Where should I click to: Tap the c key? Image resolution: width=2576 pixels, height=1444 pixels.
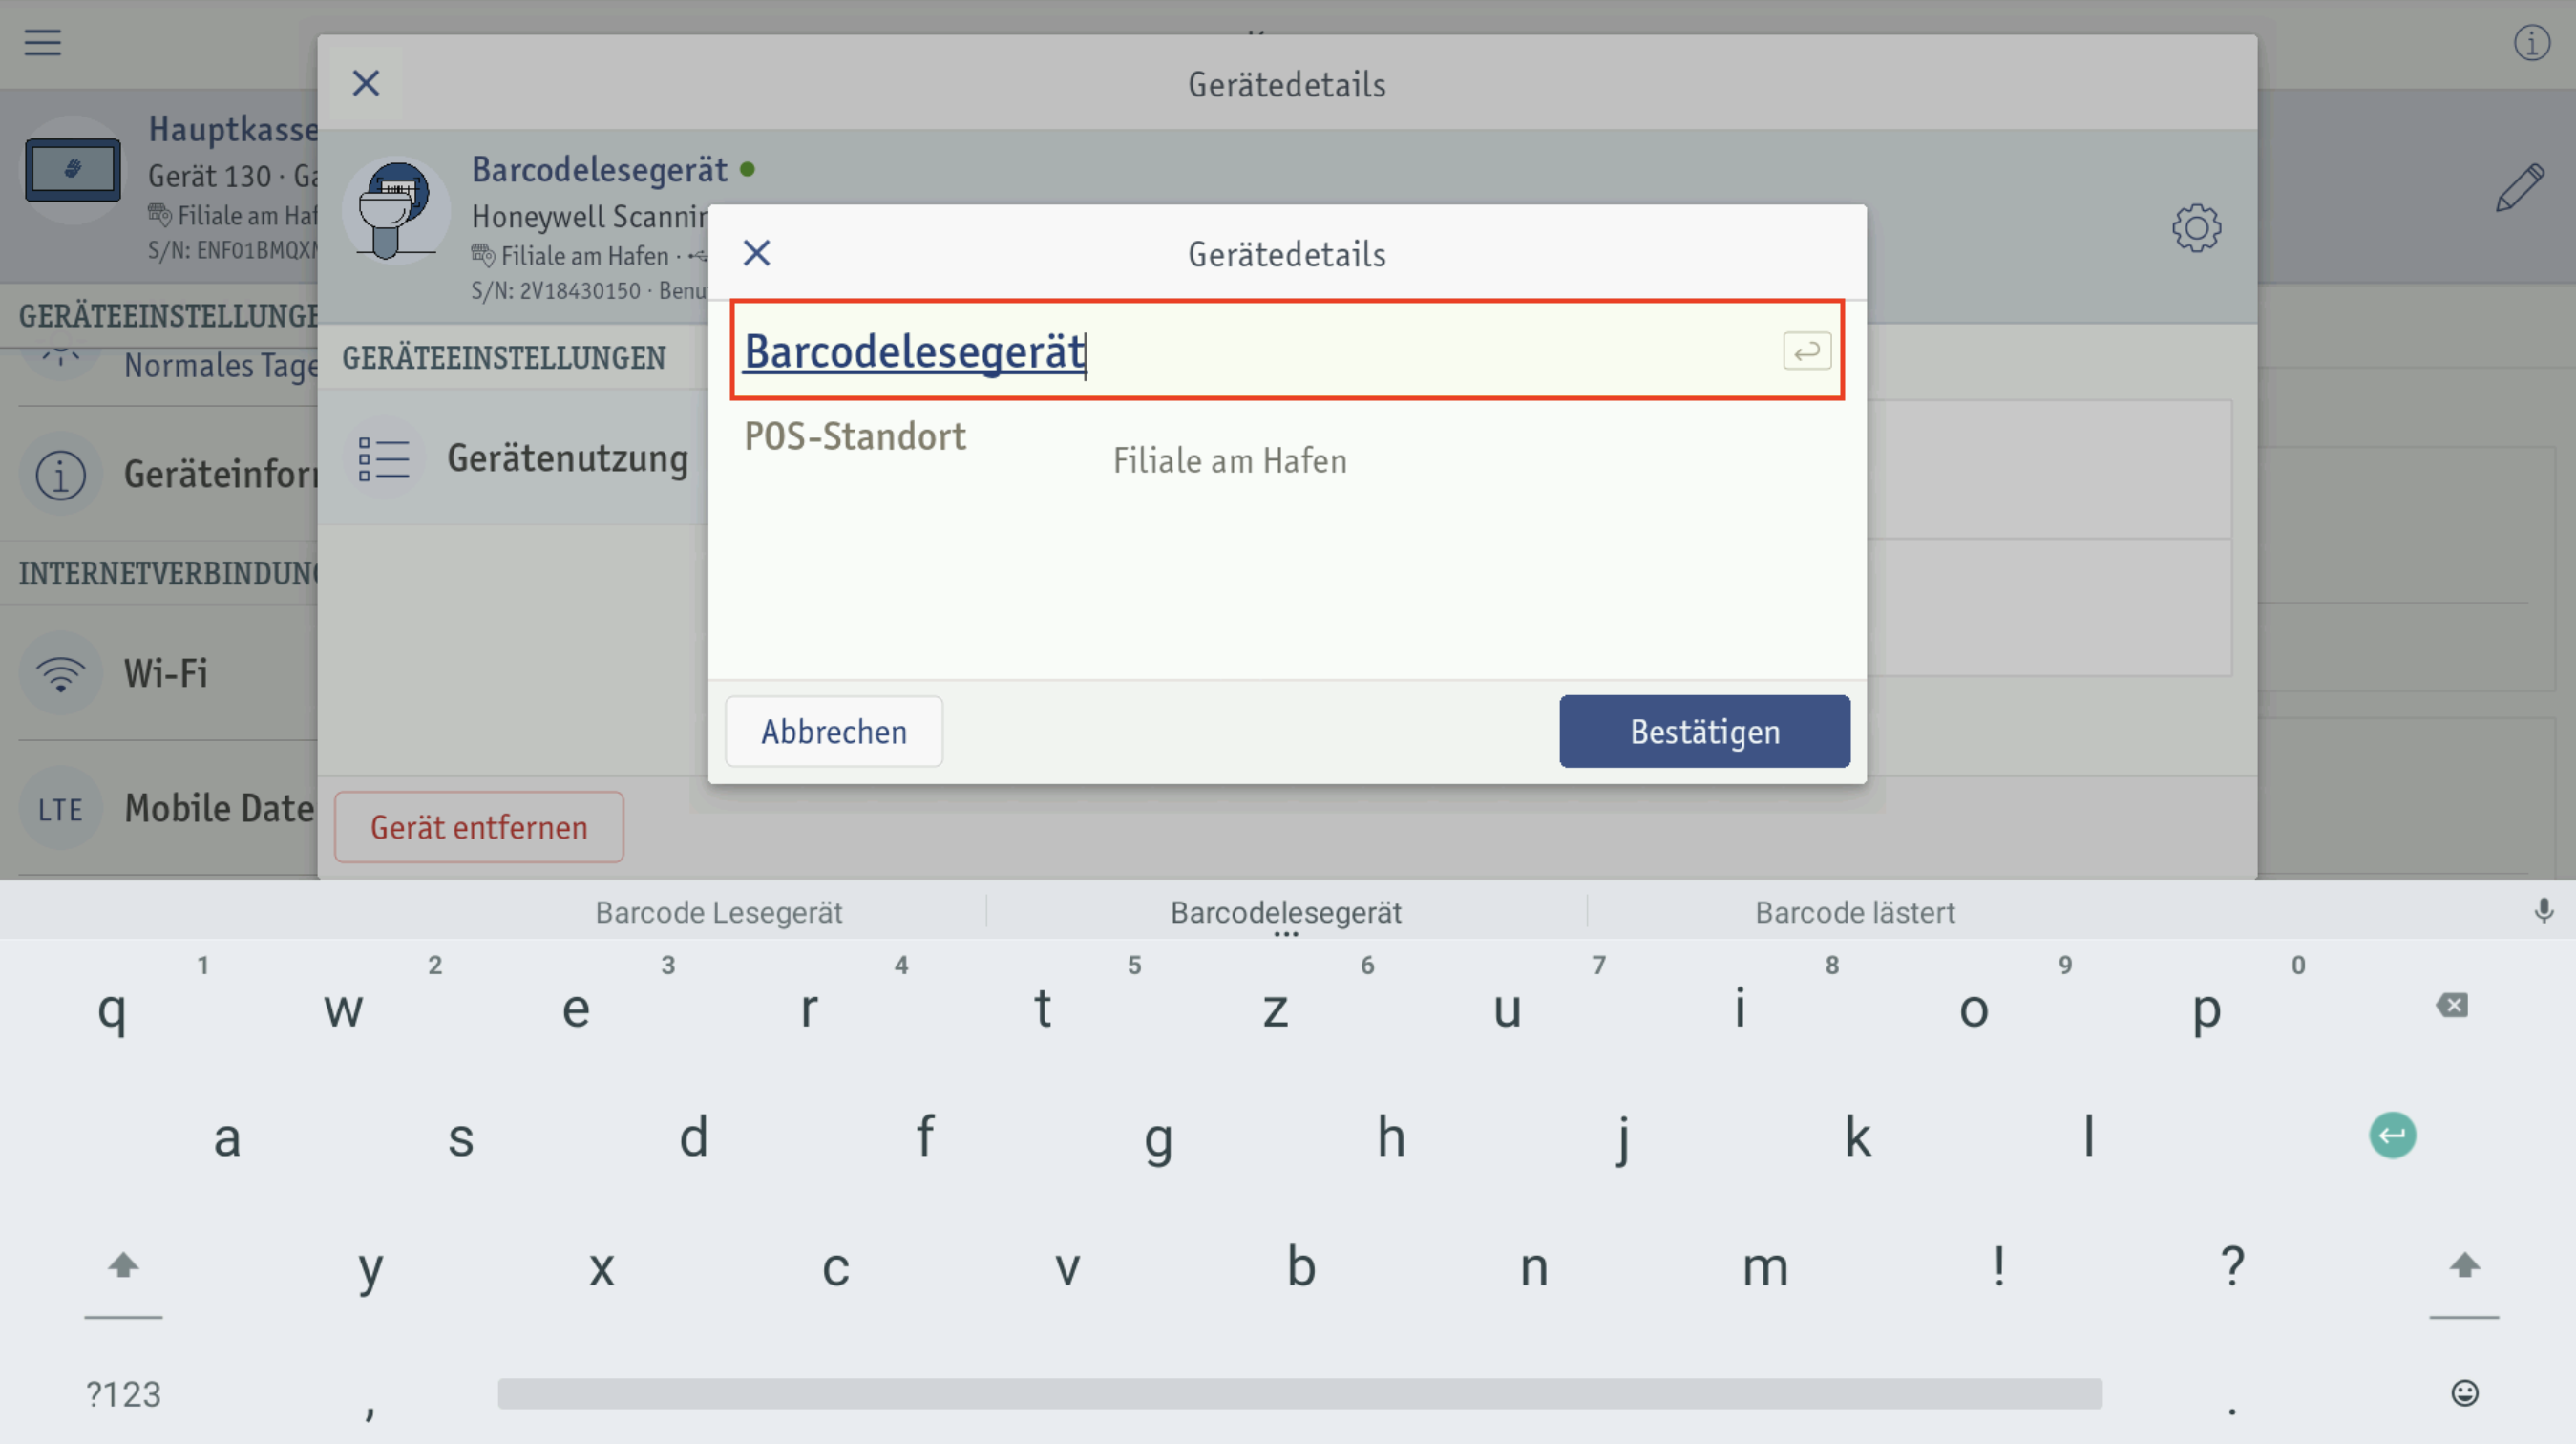(x=835, y=1267)
